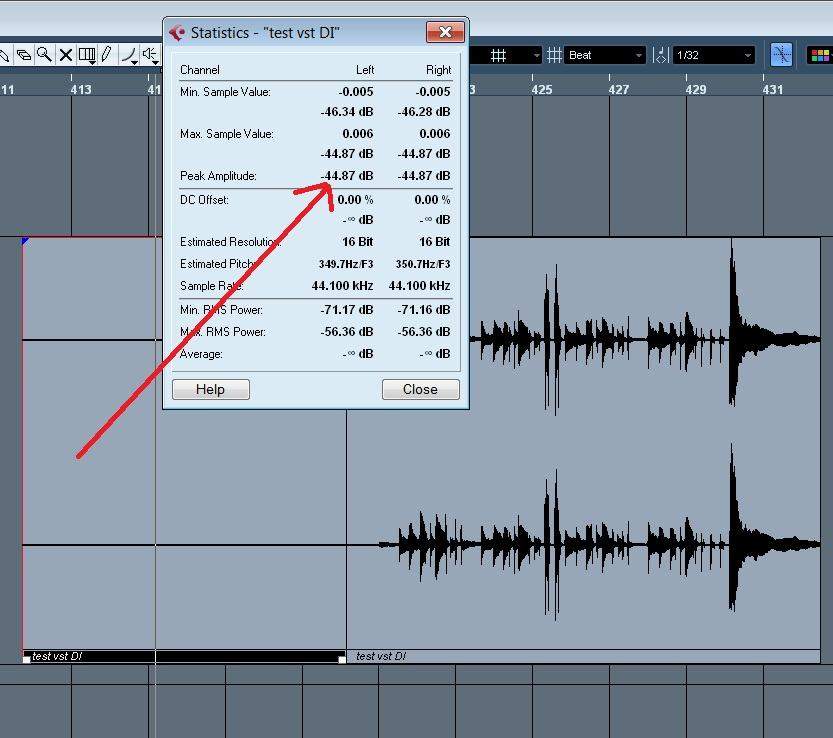
Task: Click Help in the Statistics dialog
Action: pos(211,389)
